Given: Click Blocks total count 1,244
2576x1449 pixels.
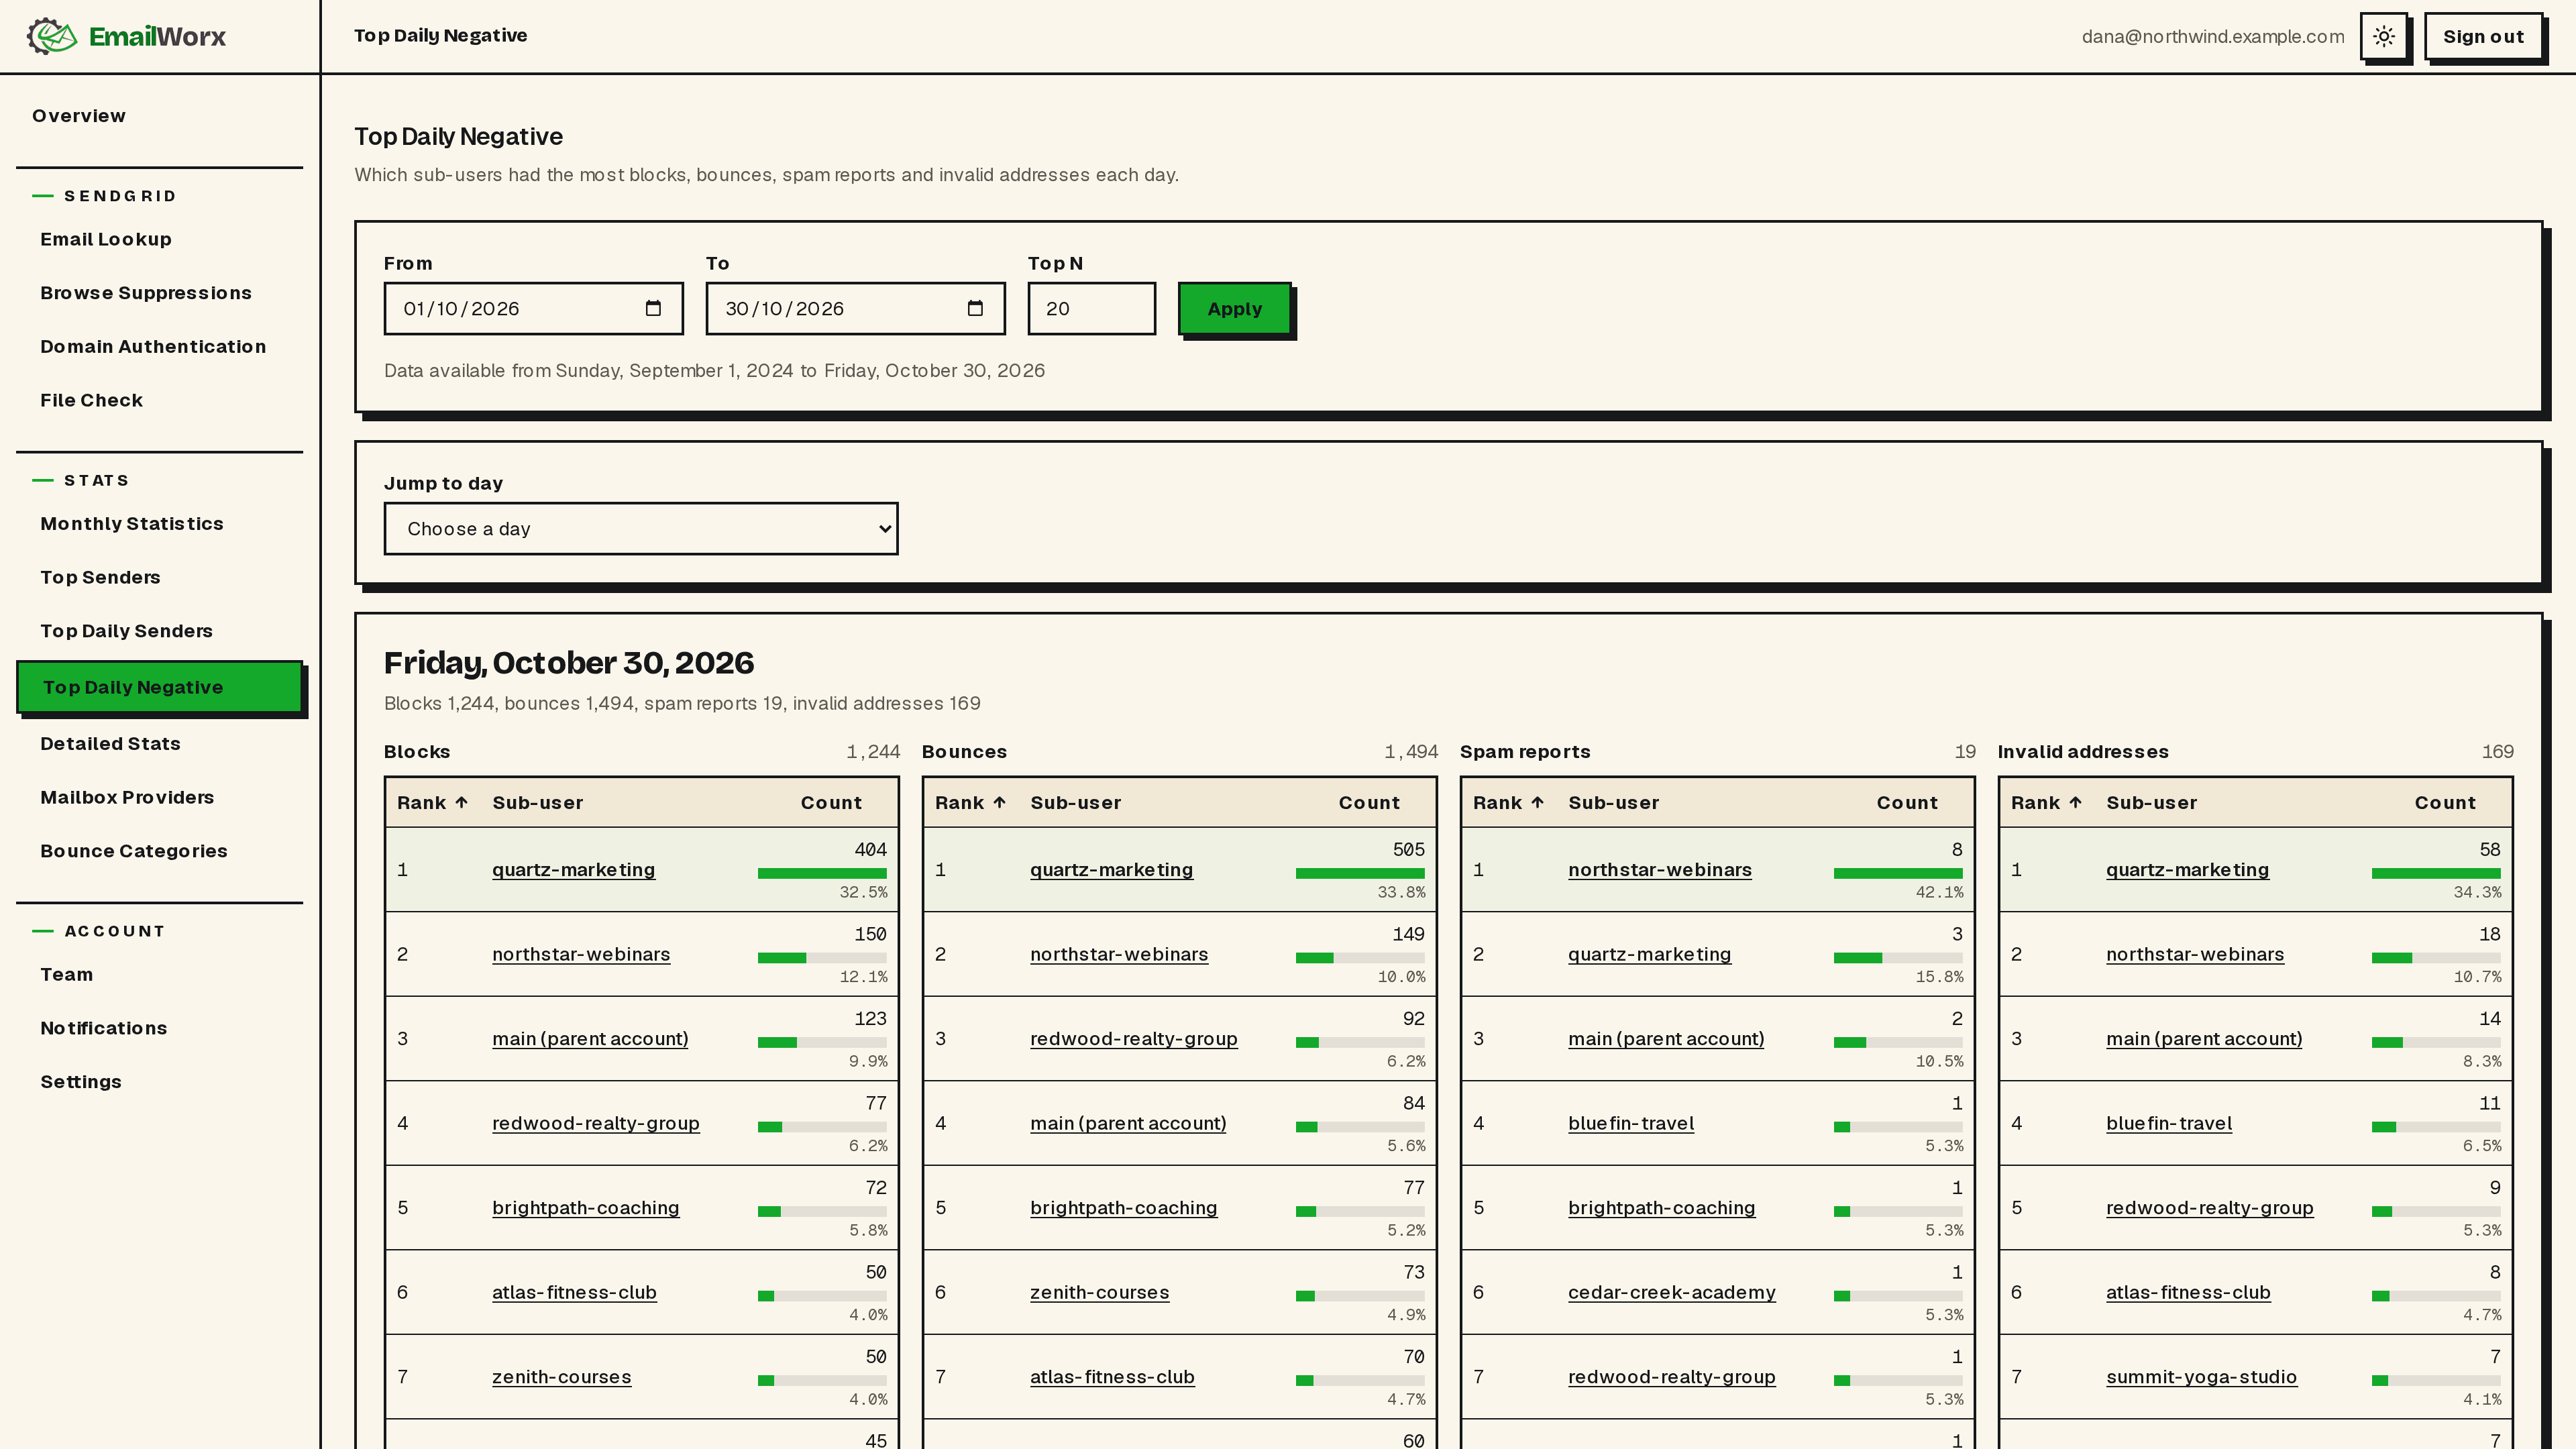Looking at the screenshot, I should click(873, 751).
